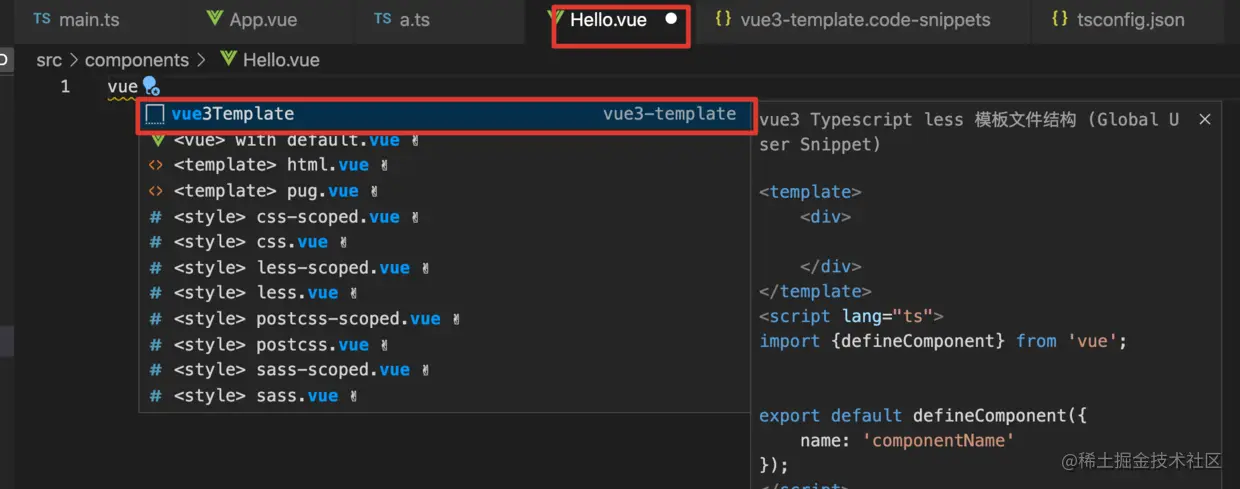Click the green Vue icon on '<vue> with default' row
The width and height of the screenshot is (1240, 489).
click(156, 140)
